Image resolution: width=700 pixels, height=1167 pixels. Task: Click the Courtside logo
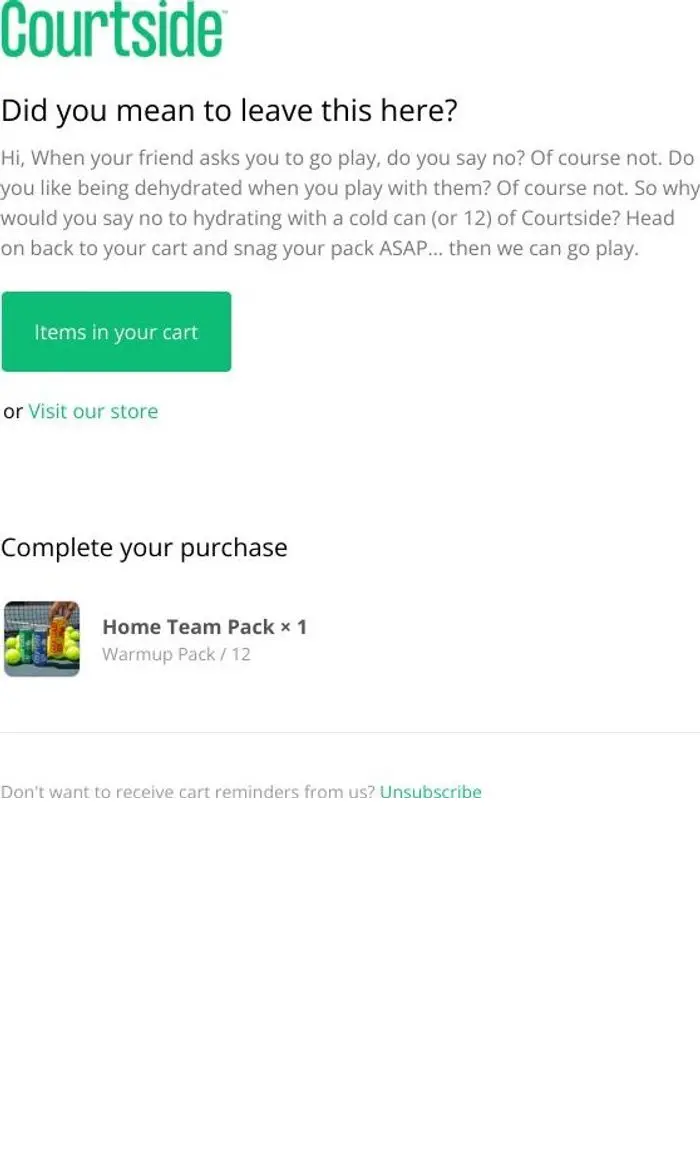(x=113, y=30)
